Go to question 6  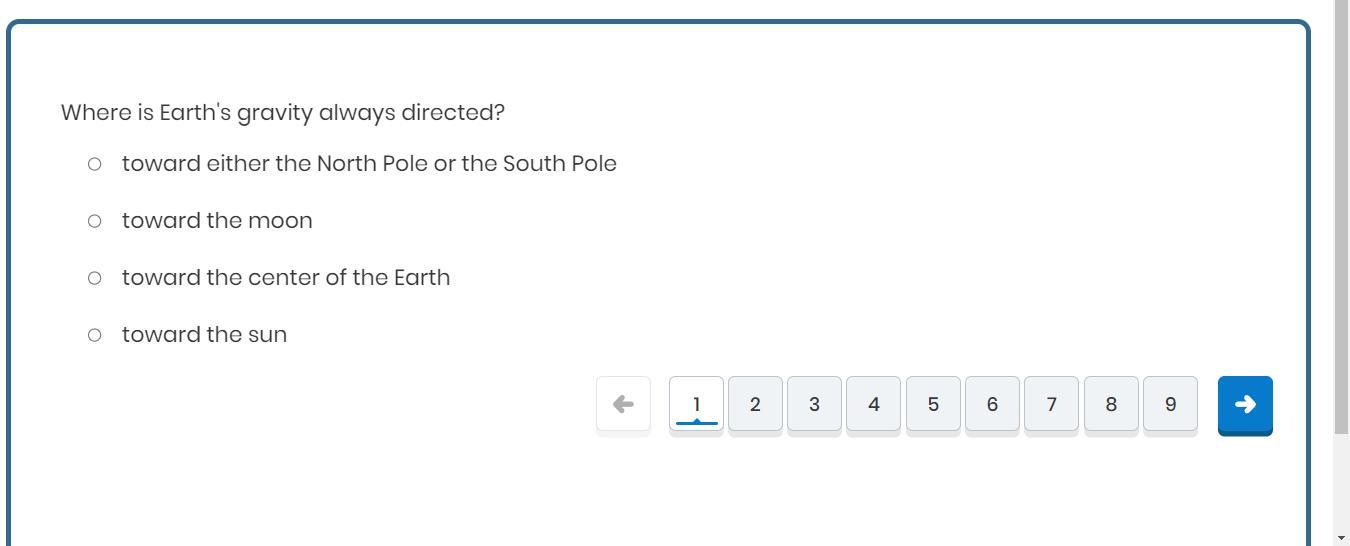(992, 404)
